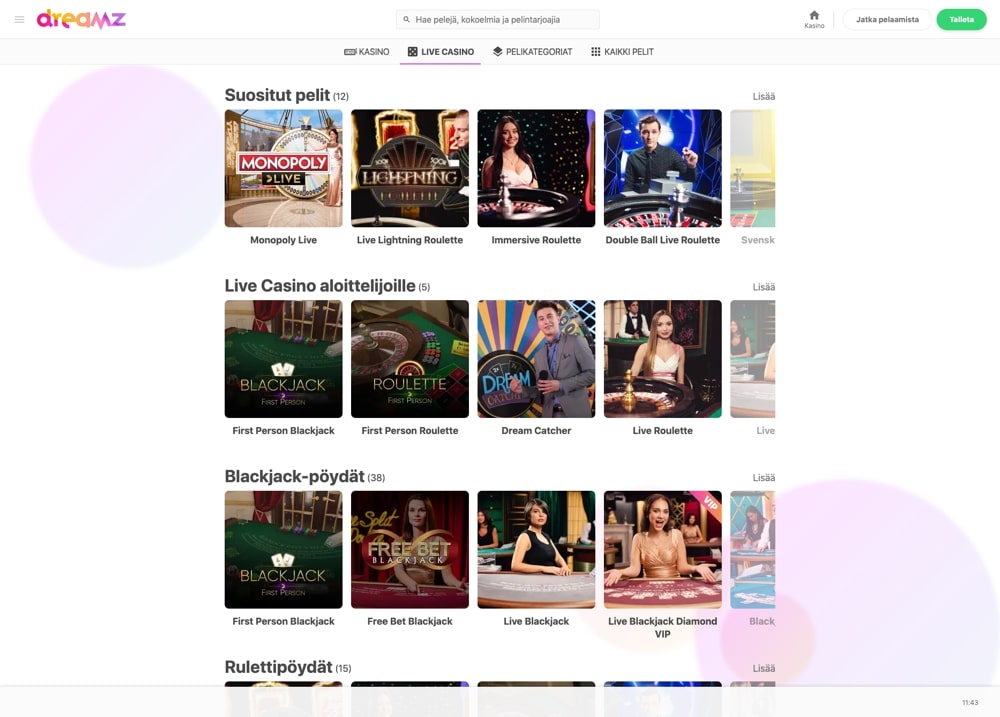The image size is (1000, 717).
Task: Open First Person Blackjack thumbnail in Aloittelijoille
Action: (283, 358)
